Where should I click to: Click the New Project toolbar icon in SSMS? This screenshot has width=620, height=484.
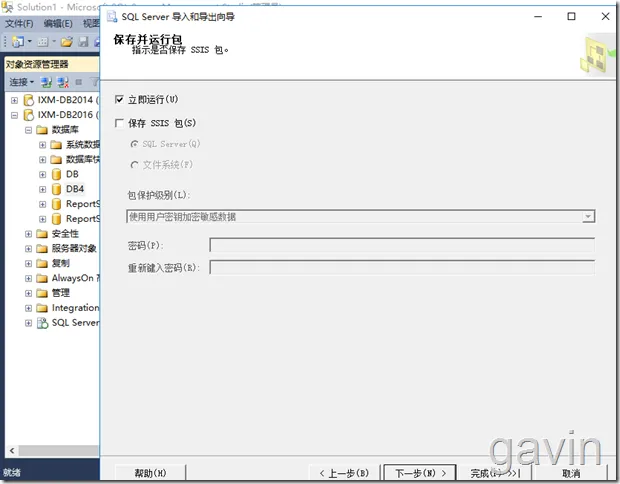(x=18, y=41)
